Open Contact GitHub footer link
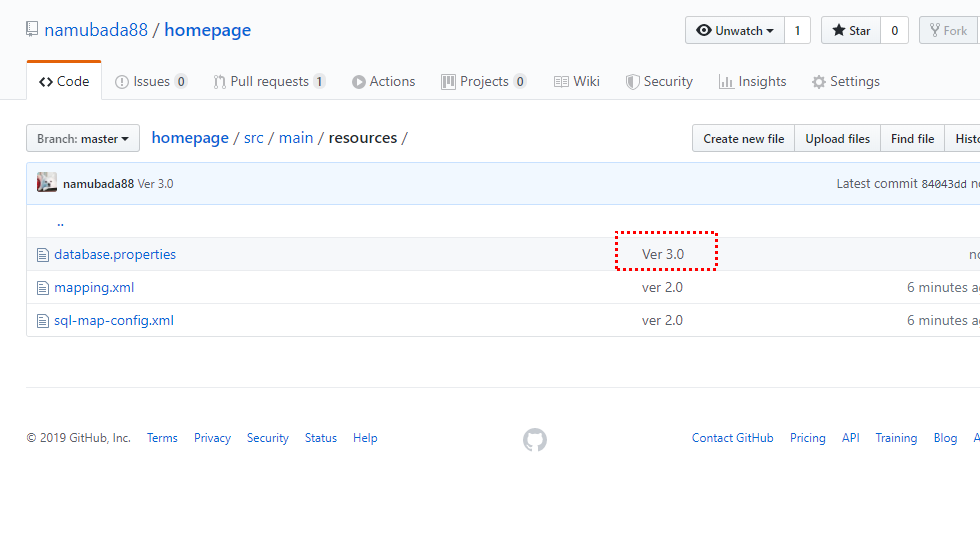The height and width of the screenshot is (560, 980). pyautogui.click(x=732, y=438)
